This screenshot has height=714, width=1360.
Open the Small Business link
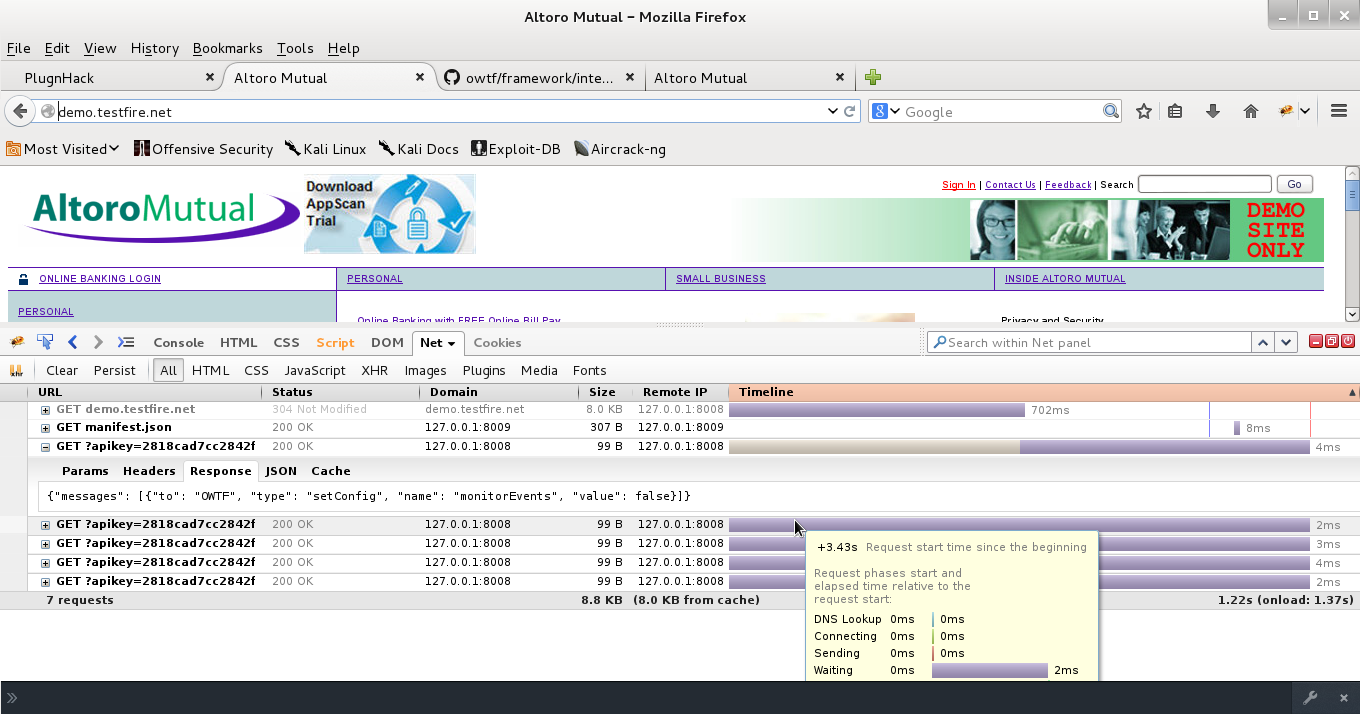click(x=721, y=279)
